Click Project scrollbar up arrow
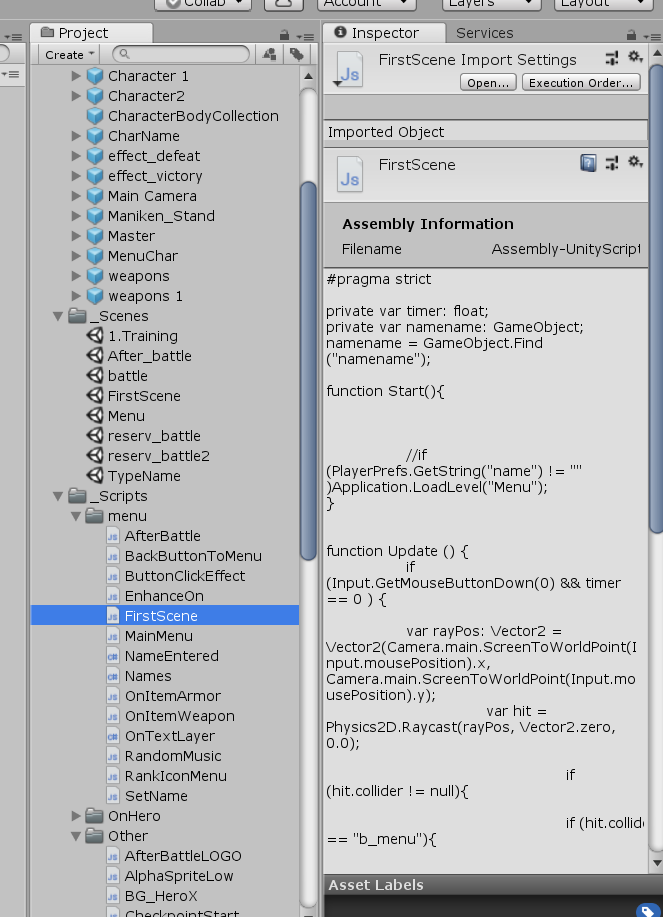Viewport: 663px width, 917px height. point(308,77)
